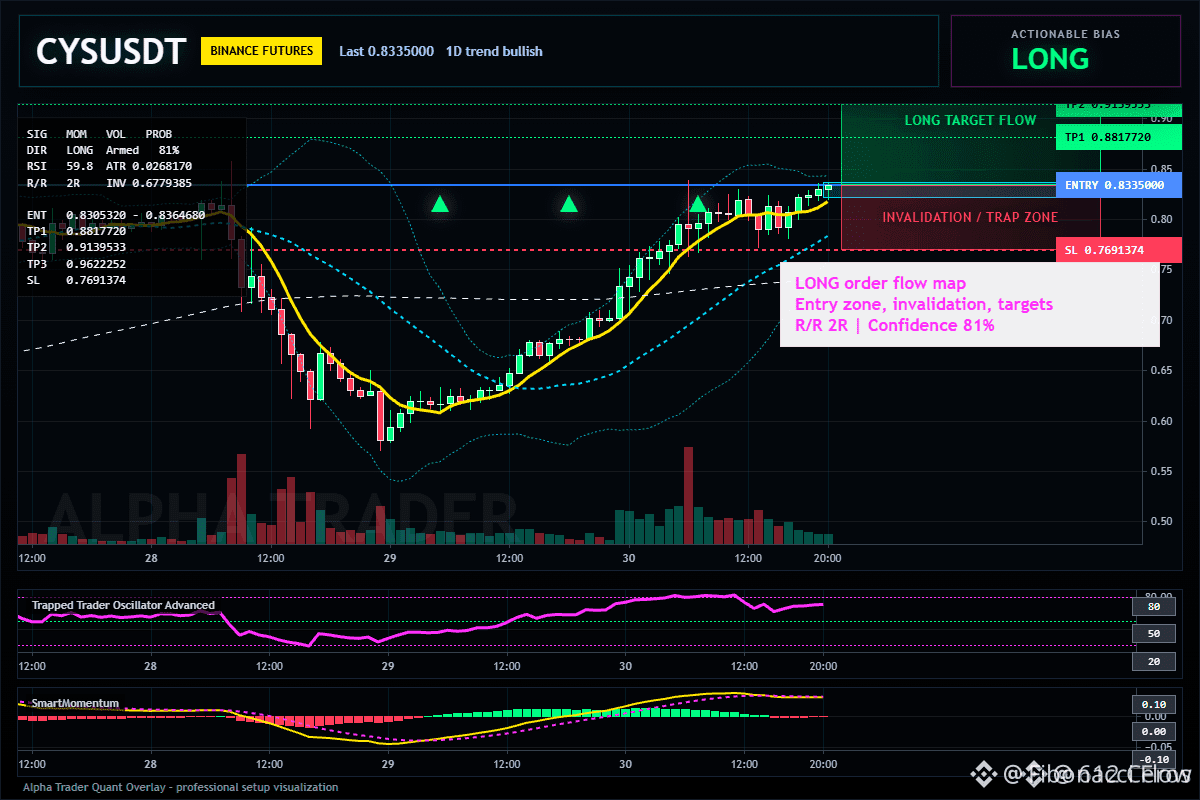1200x800 pixels.
Task: Click the 0.70 price axis label
Action: click(x=1163, y=320)
